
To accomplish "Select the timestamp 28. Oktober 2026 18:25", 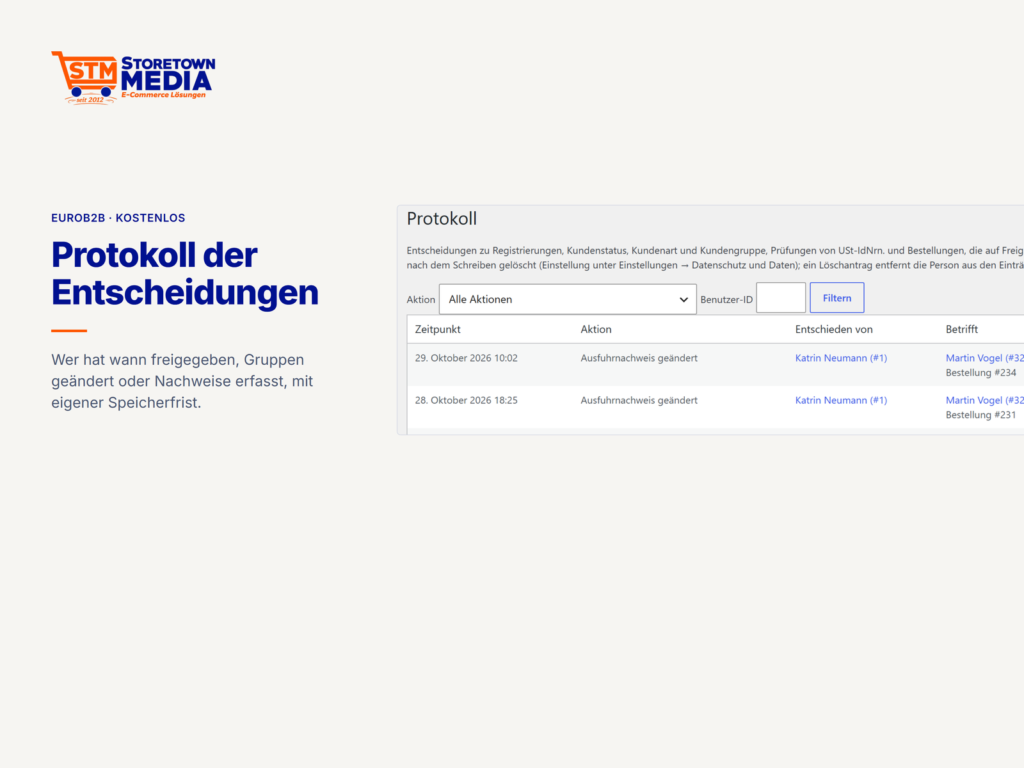I will (466, 400).
